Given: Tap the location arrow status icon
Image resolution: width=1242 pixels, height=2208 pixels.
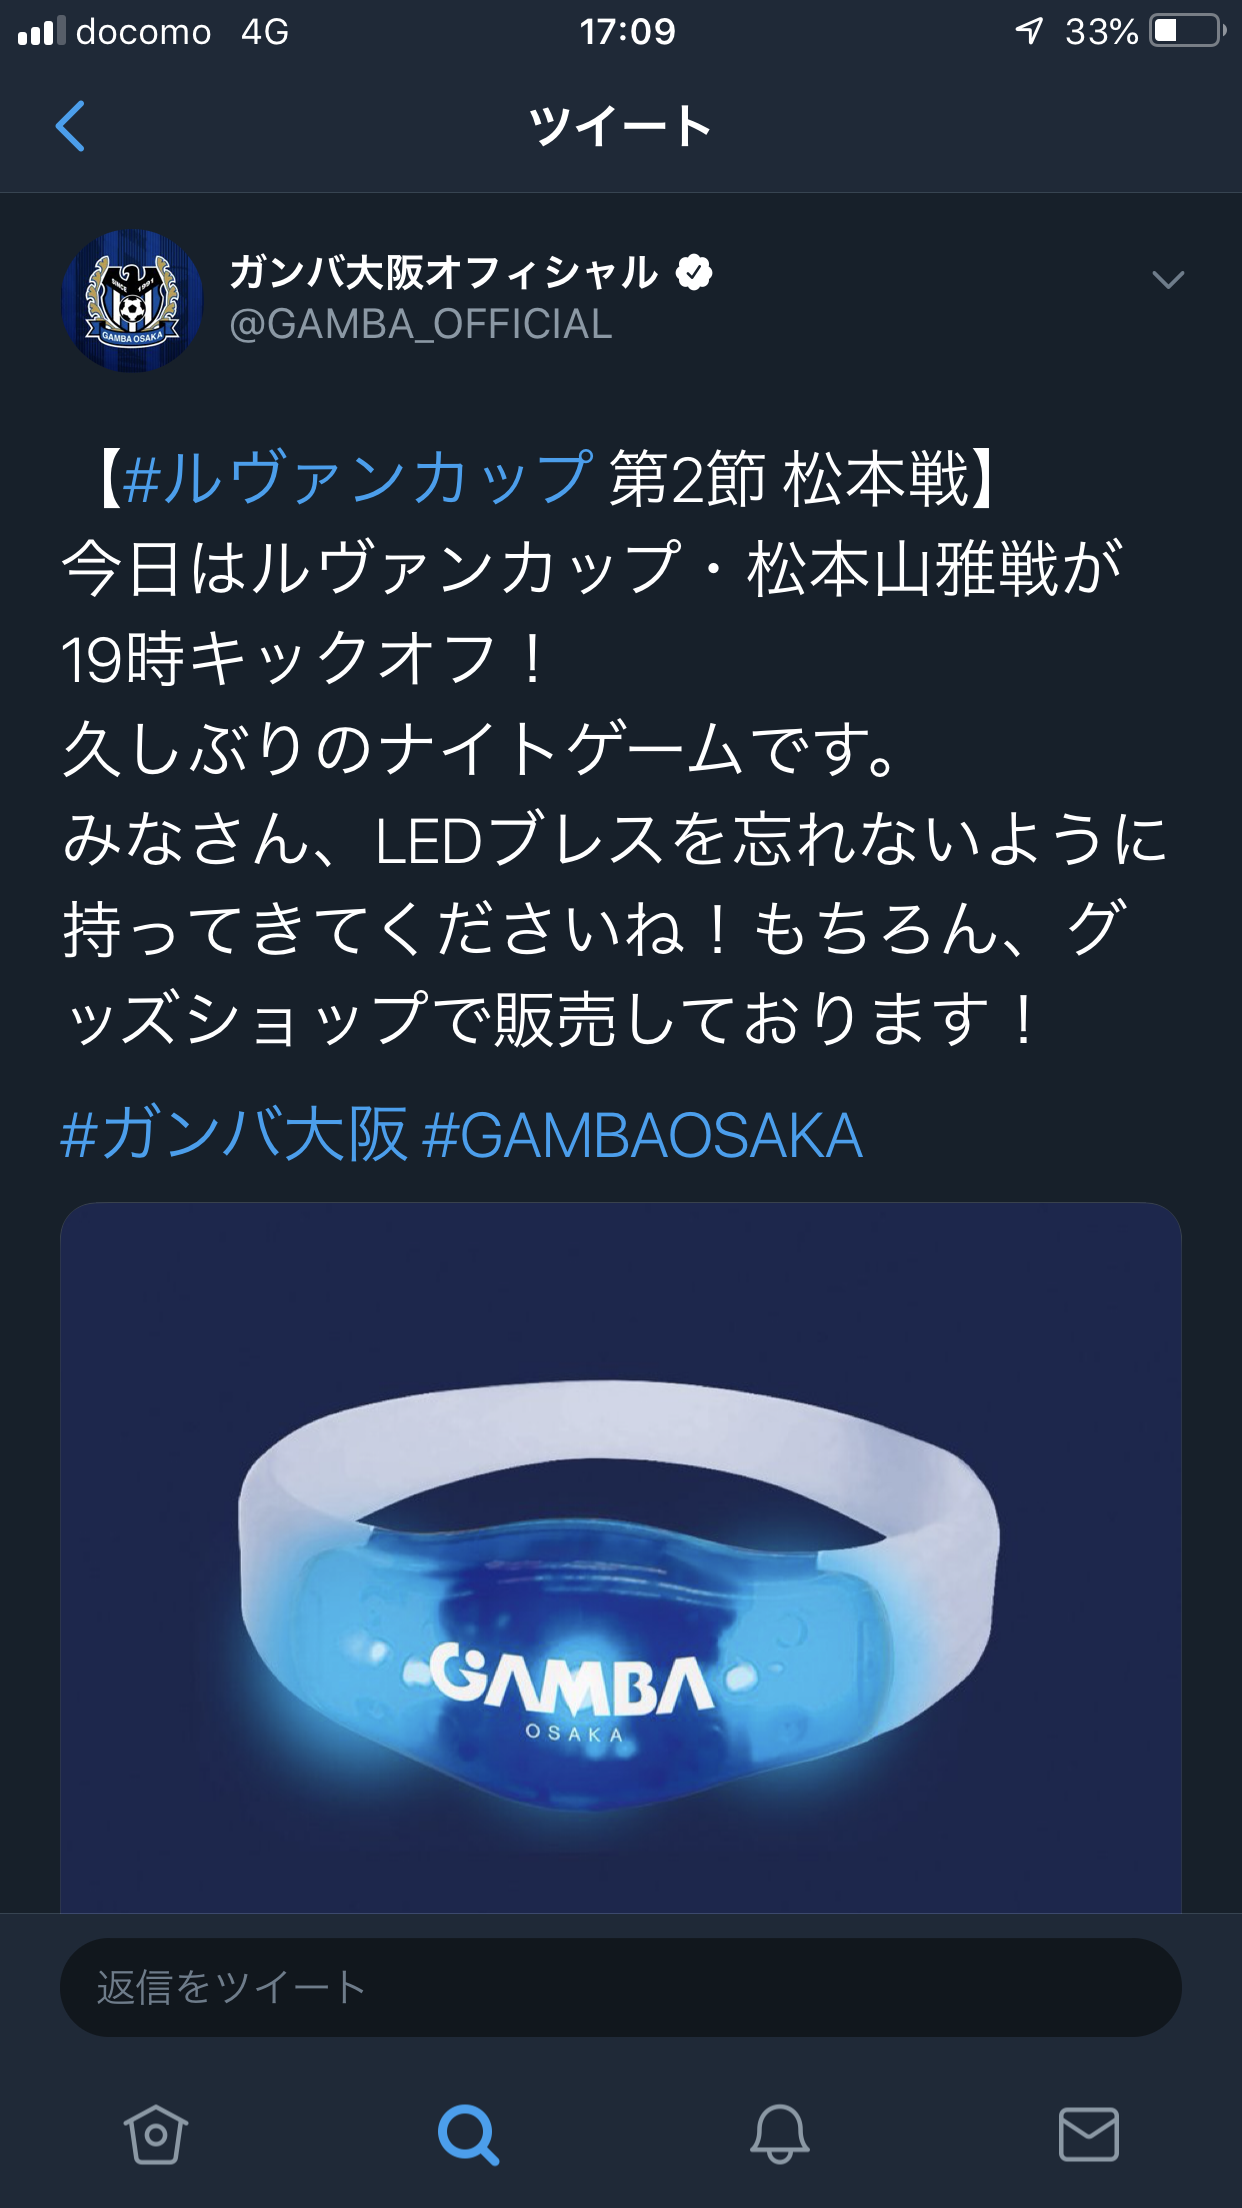Looking at the screenshot, I should pyautogui.click(x=1029, y=31).
